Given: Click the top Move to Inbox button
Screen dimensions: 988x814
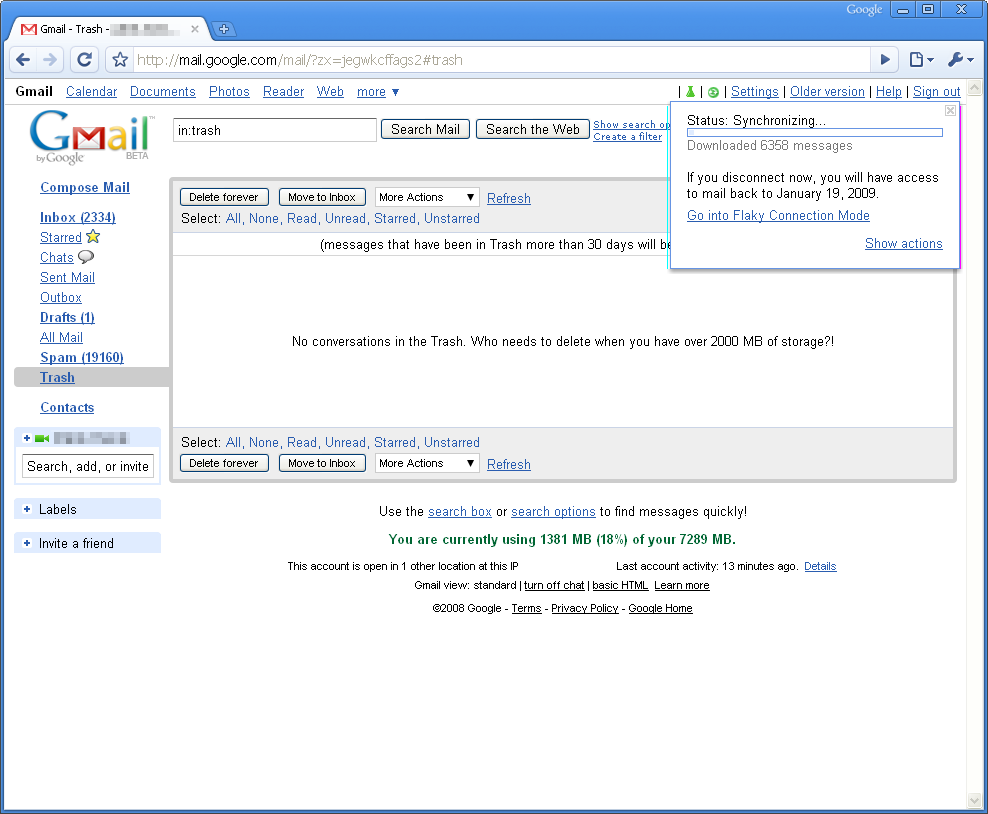Looking at the screenshot, I should (x=322, y=197).
